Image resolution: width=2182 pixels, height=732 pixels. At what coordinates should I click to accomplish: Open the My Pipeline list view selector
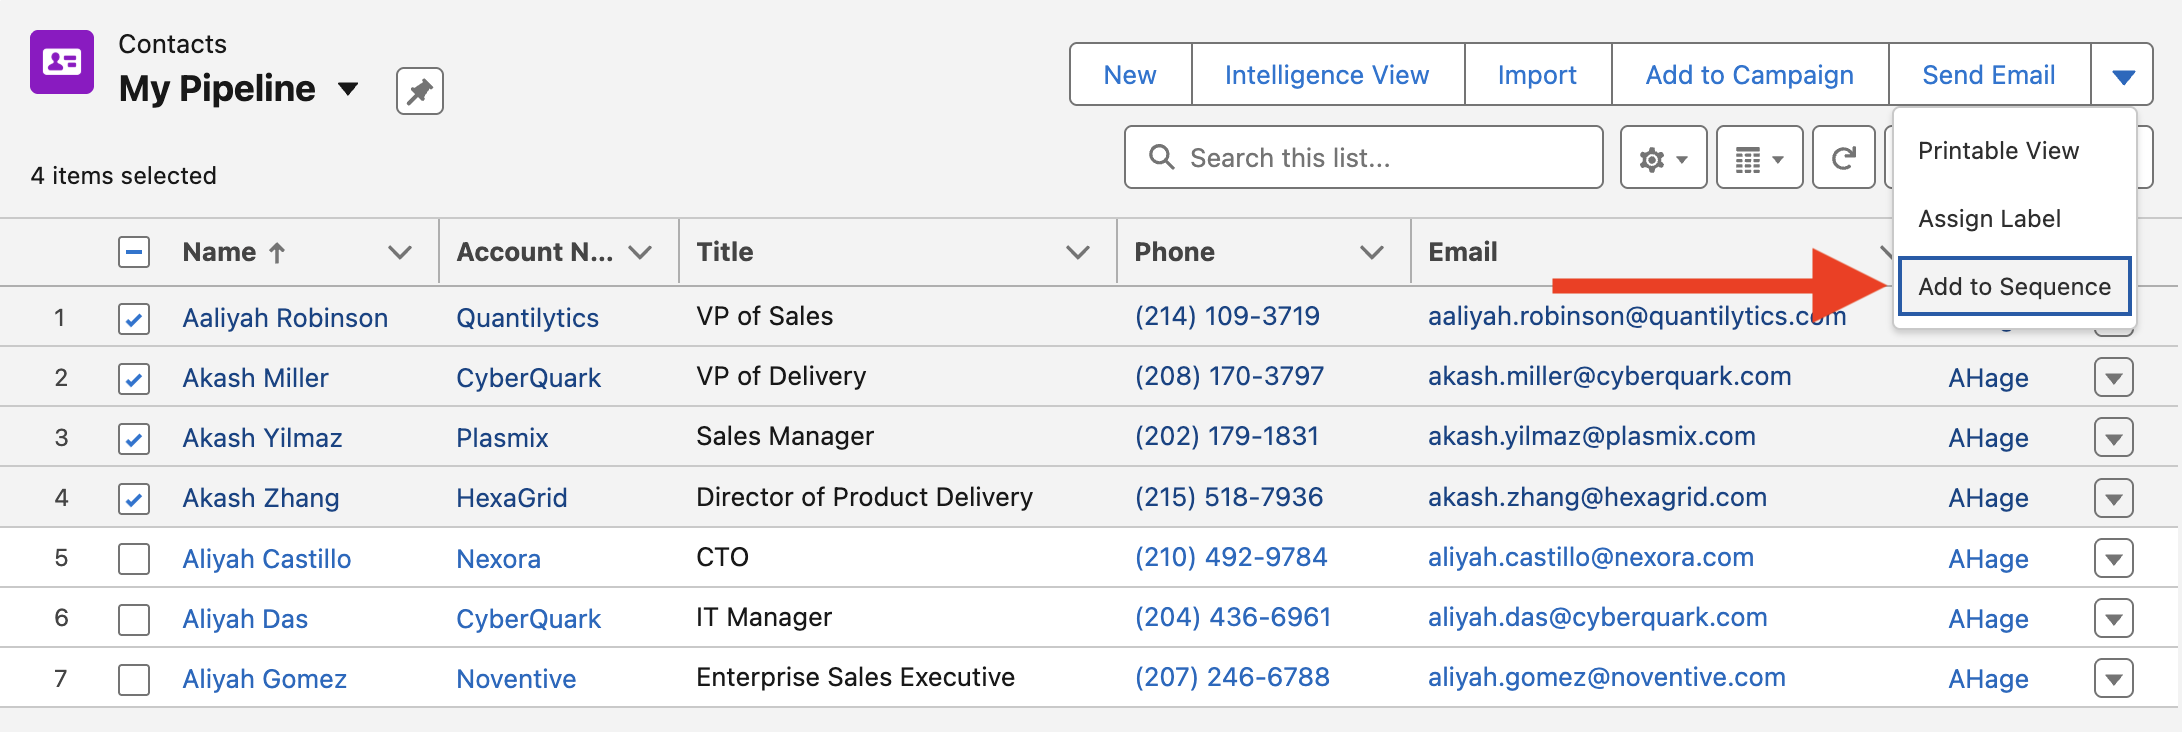click(x=347, y=90)
